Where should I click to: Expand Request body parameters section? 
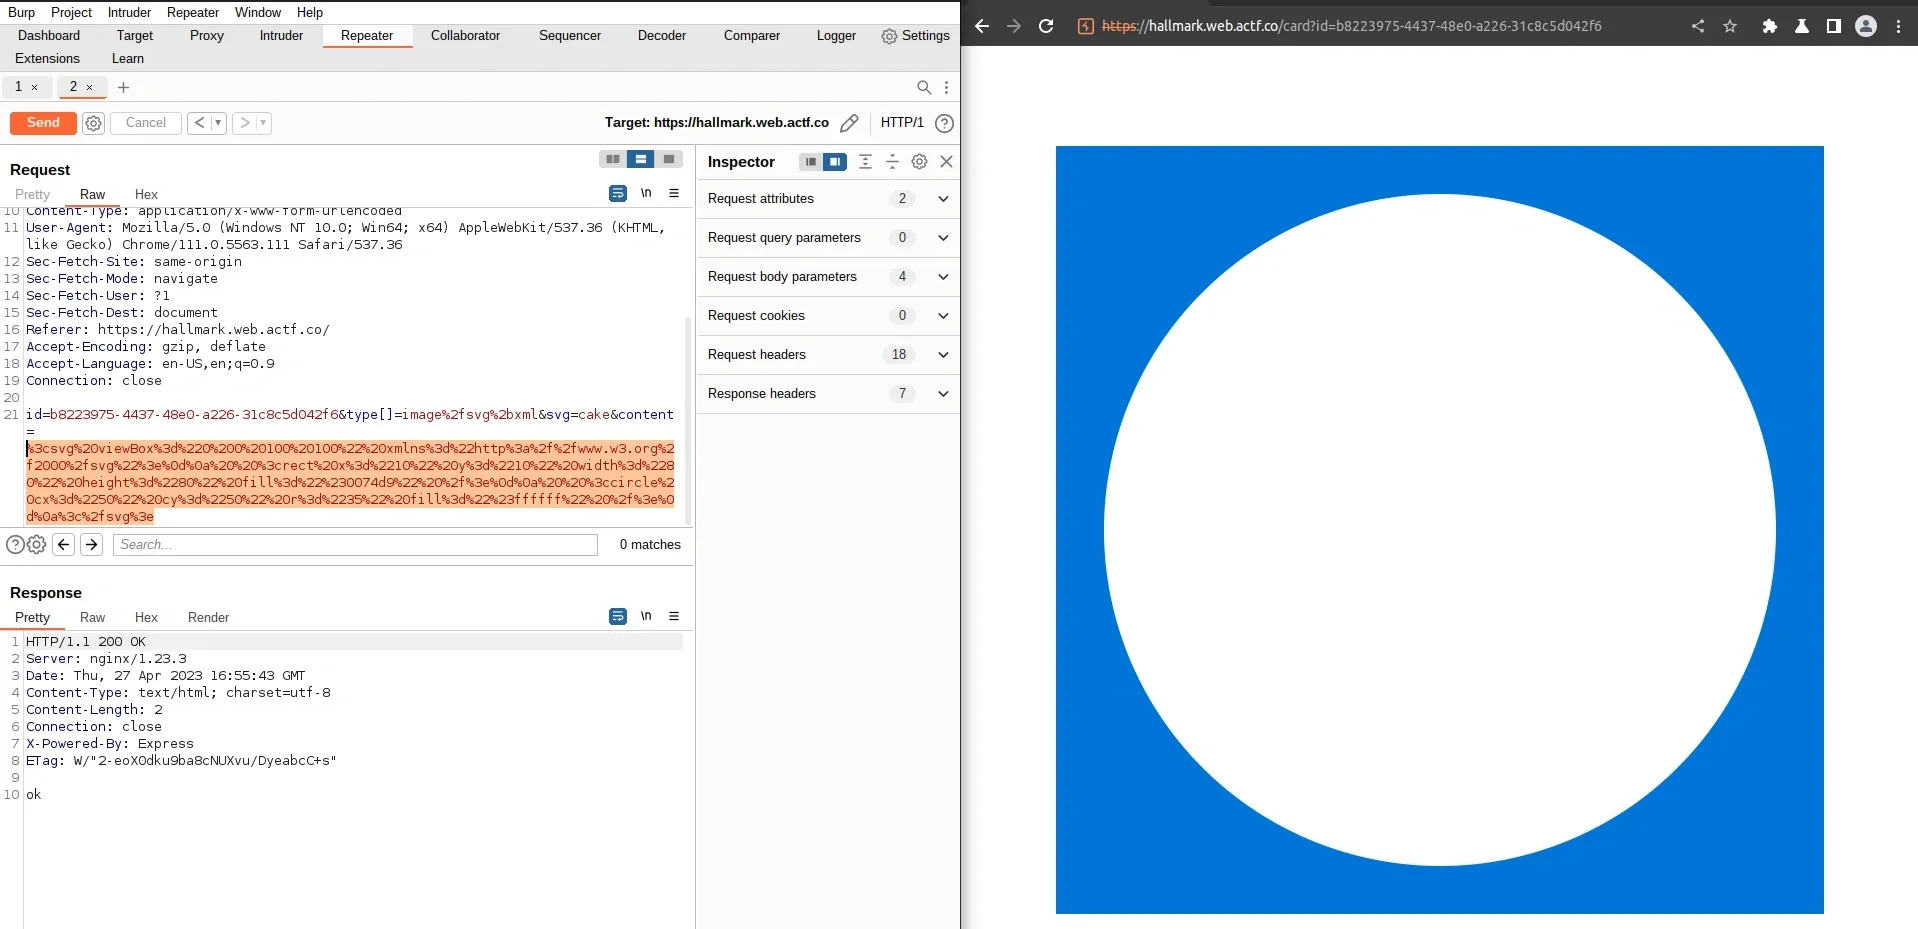coord(942,277)
